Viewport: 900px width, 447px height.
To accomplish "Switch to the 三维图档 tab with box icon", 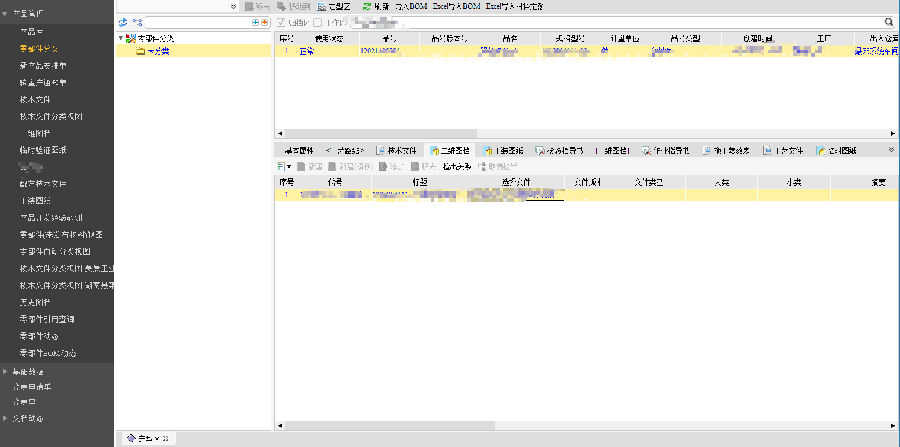I will click(x=503, y=150).
